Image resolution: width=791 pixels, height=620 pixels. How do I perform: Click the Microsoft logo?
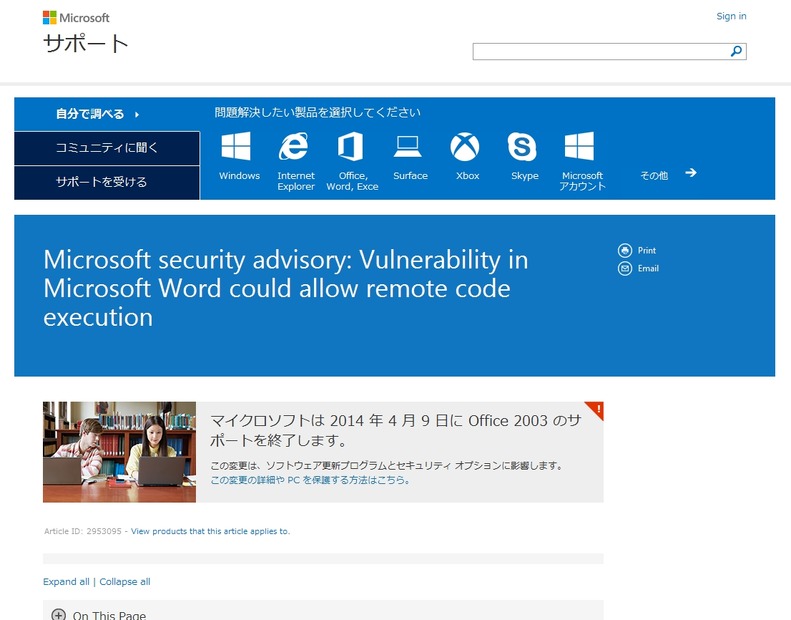pos(76,18)
